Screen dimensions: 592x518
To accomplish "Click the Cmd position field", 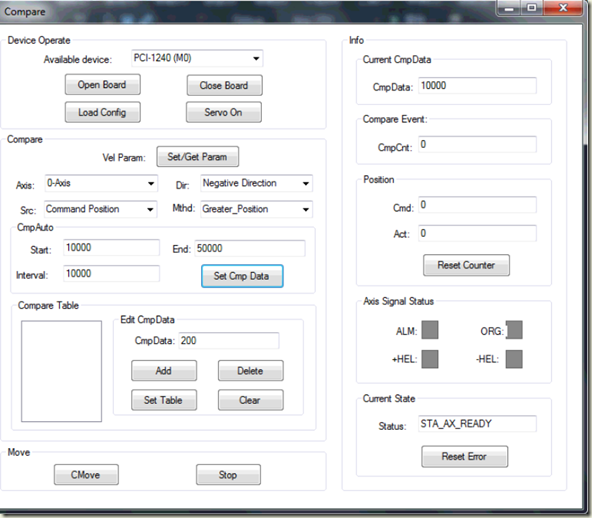I will [x=477, y=205].
